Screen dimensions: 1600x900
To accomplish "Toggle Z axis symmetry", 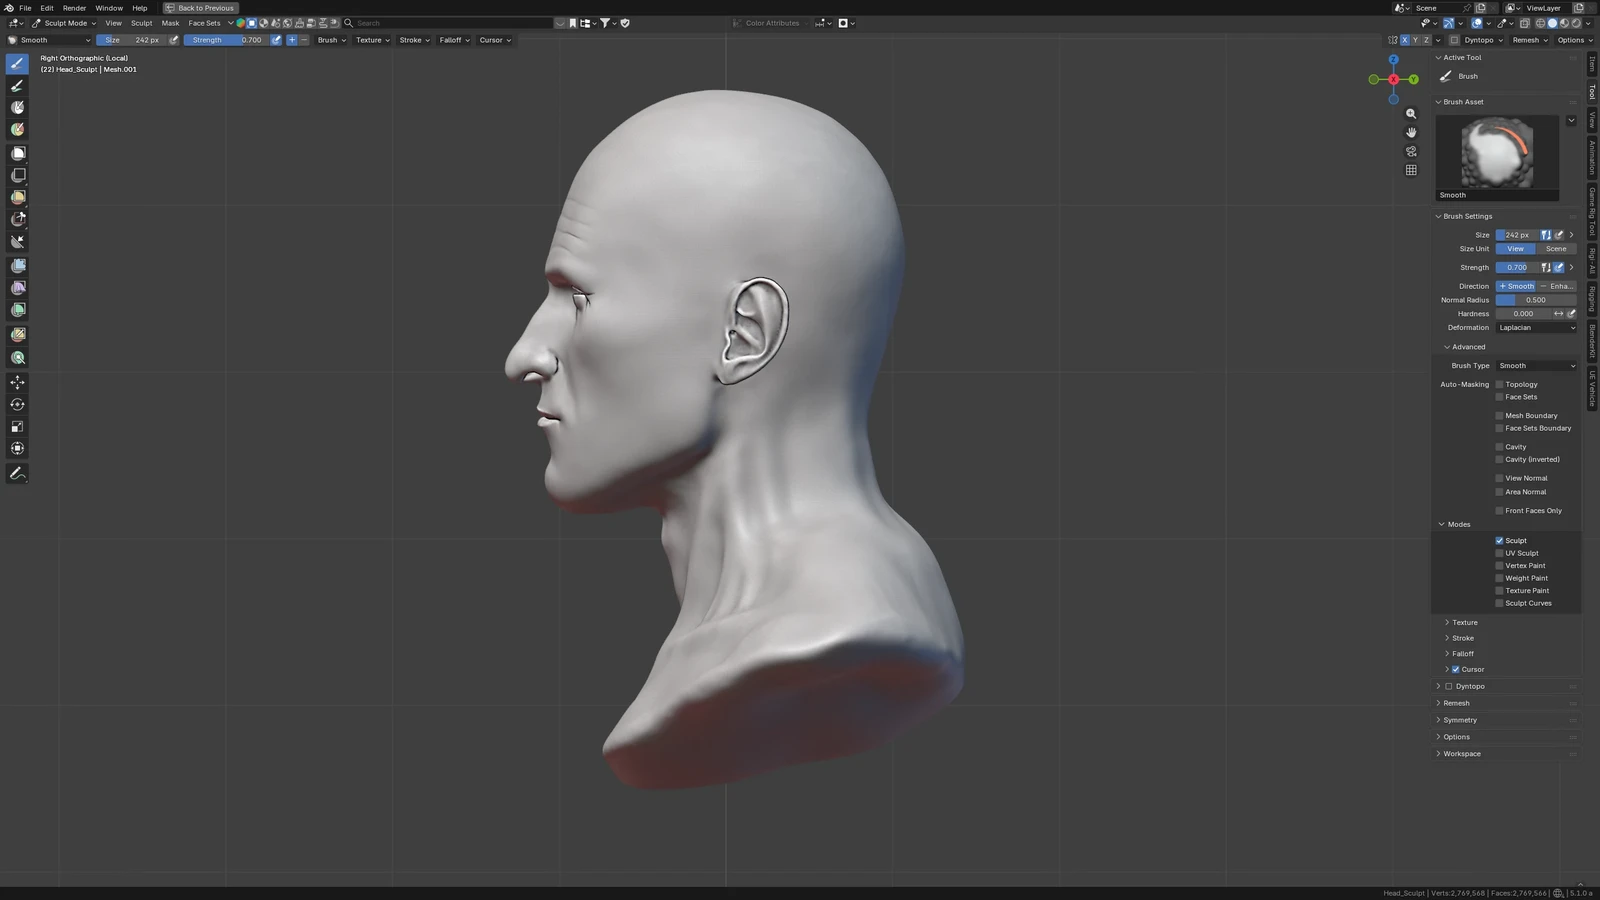I will [x=1426, y=40].
